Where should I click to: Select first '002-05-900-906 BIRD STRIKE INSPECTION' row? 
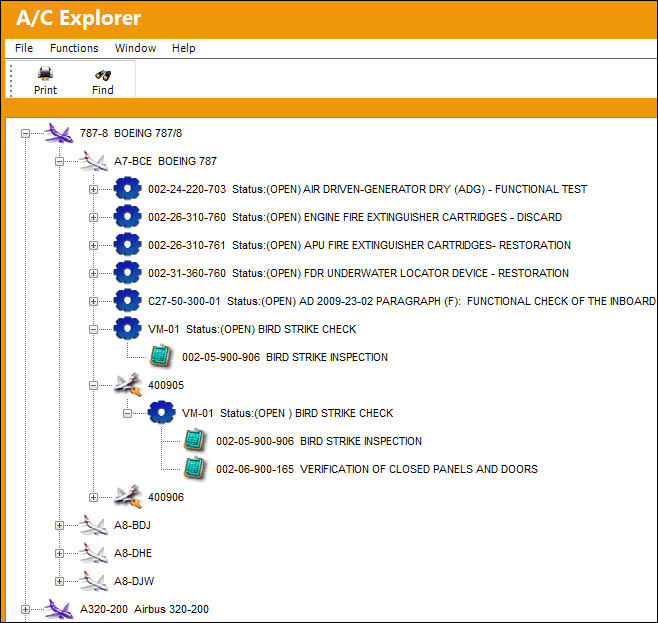coord(285,357)
